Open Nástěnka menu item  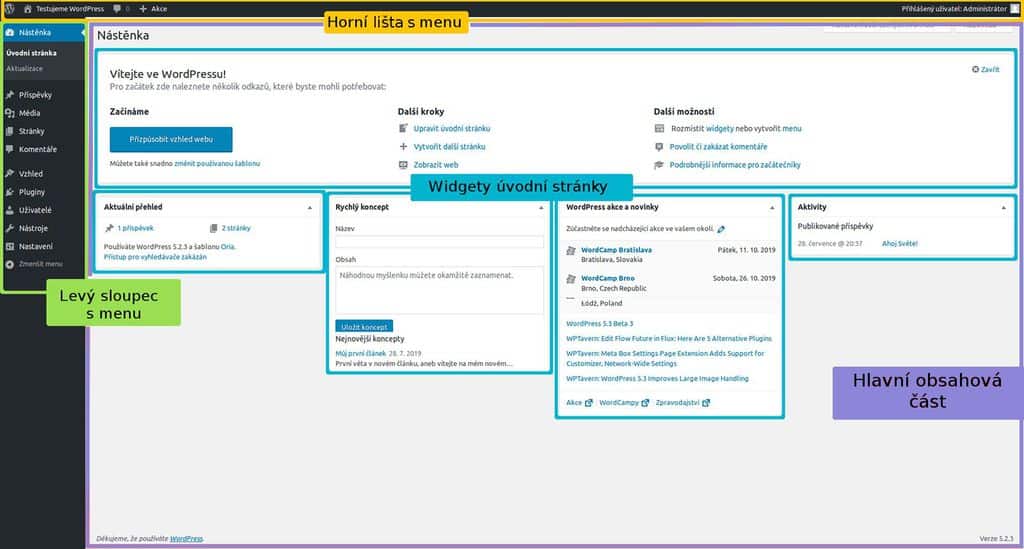coord(43,32)
